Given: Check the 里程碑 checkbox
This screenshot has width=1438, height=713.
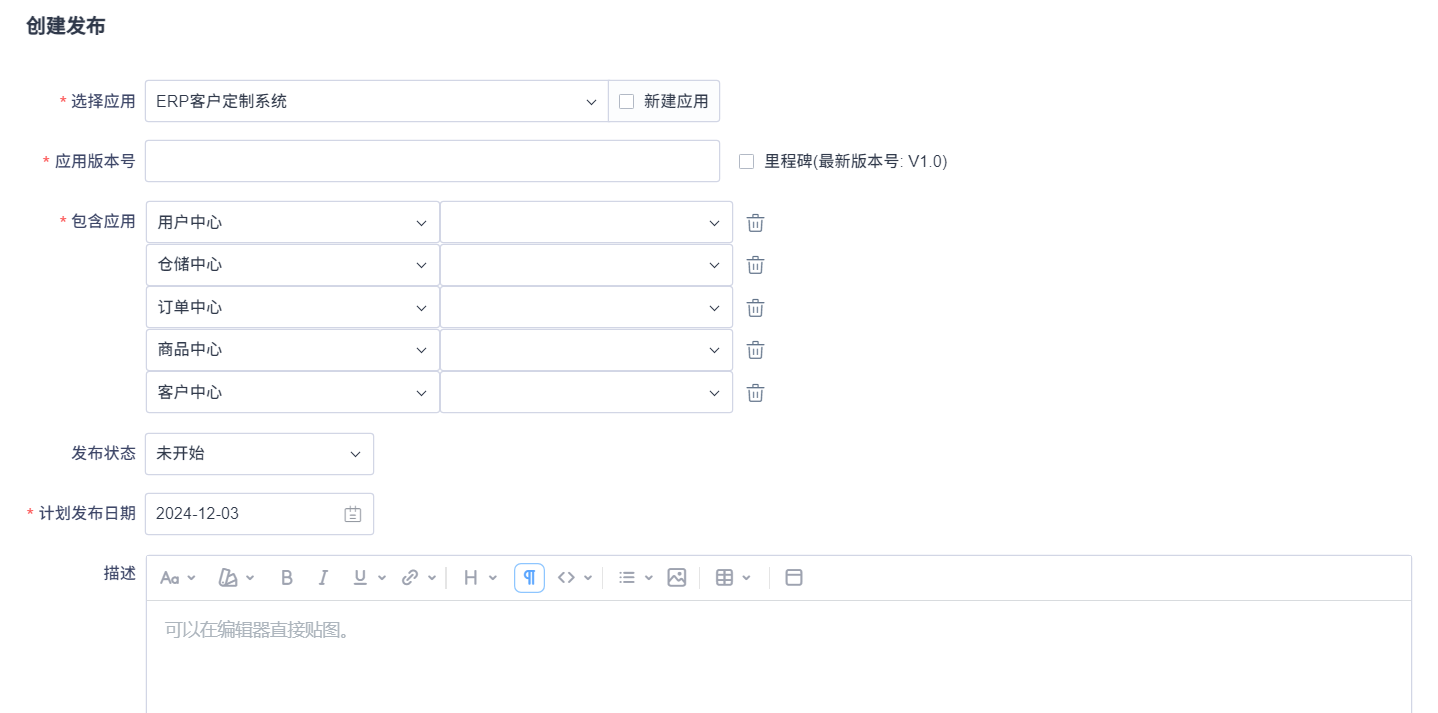Looking at the screenshot, I should [x=746, y=162].
